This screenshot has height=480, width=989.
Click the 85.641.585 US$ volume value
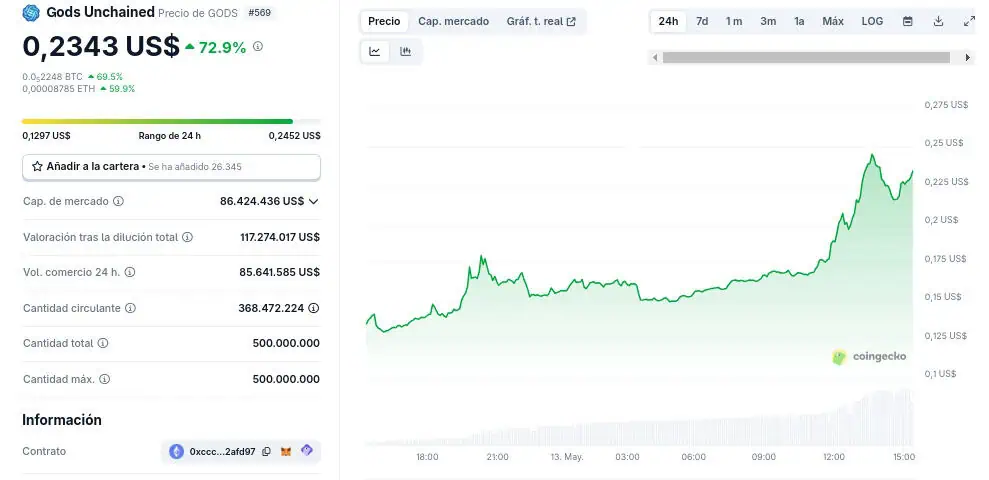279,272
